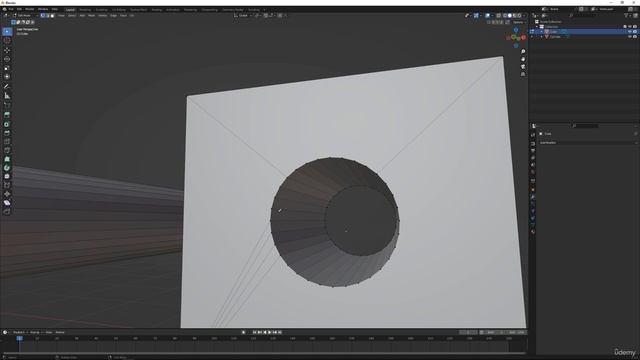The width and height of the screenshot is (640, 360).
Task: Click the red X axis gizmo ball
Action: coord(523,38)
